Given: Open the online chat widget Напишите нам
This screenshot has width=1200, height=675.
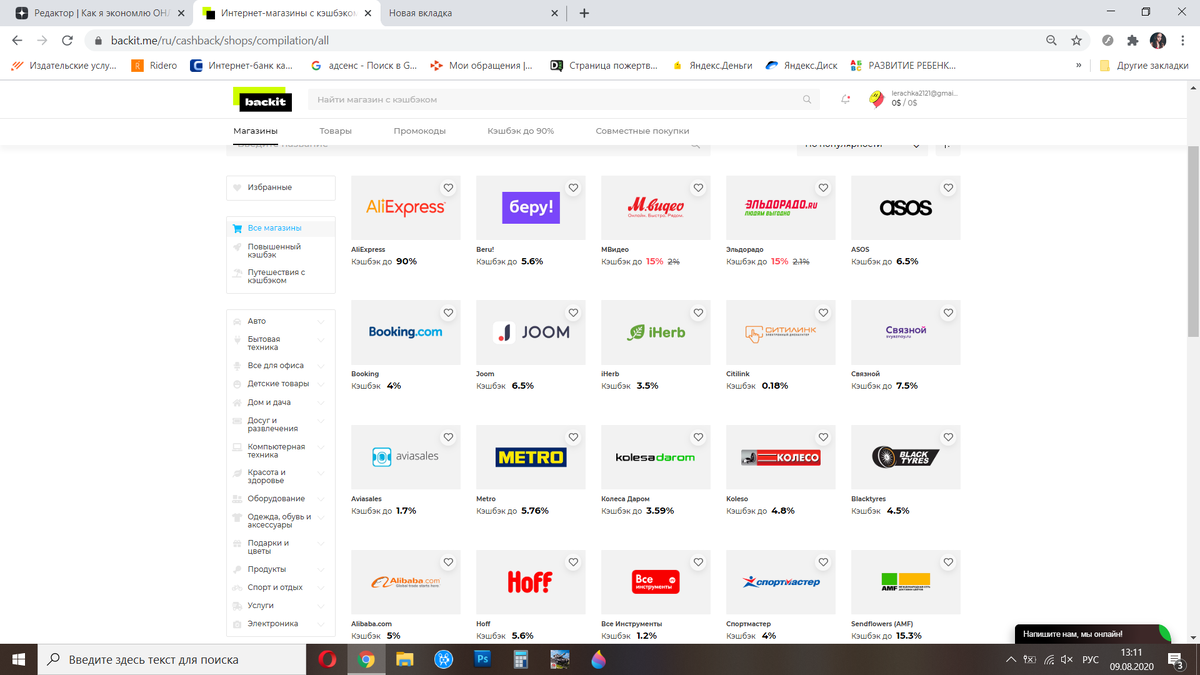Looking at the screenshot, I should pos(1092,634).
